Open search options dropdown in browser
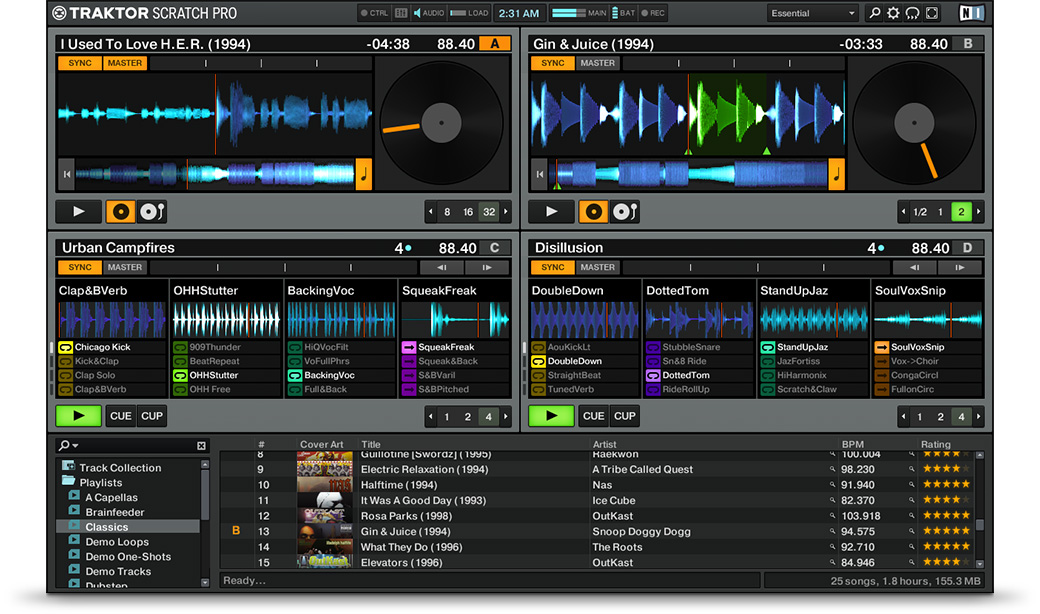Image resolution: width=1040 pixels, height=614 pixels. click(x=68, y=446)
